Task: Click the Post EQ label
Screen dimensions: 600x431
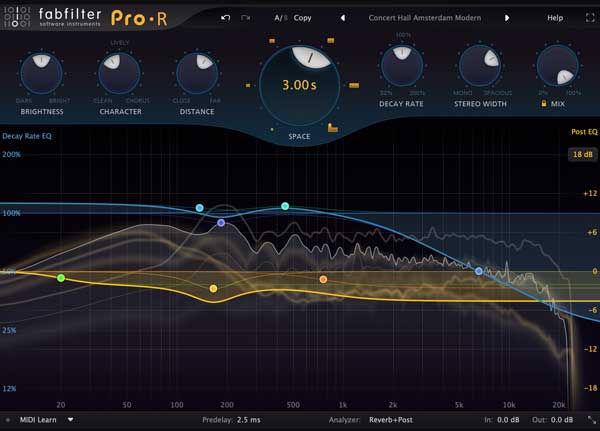Action: click(584, 132)
